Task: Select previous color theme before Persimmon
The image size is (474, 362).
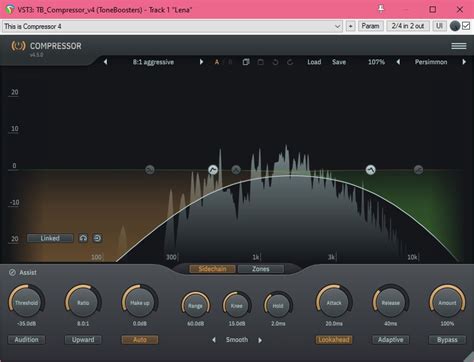Action: (x=398, y=62)
